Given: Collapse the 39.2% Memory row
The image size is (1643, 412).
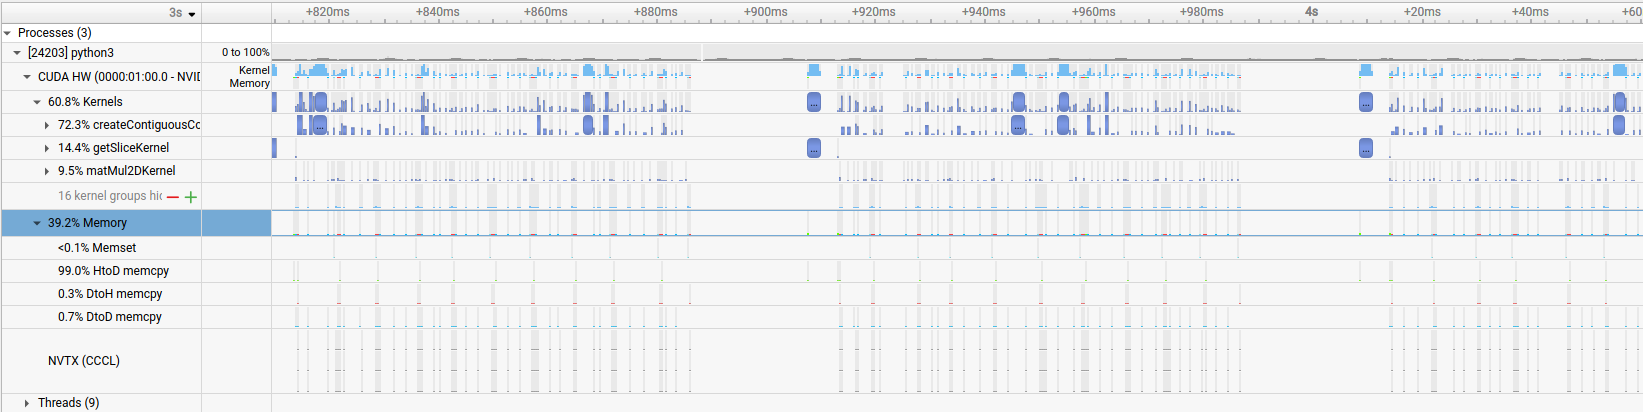Looking at the screenshot, I should click(x=37, y=223).
